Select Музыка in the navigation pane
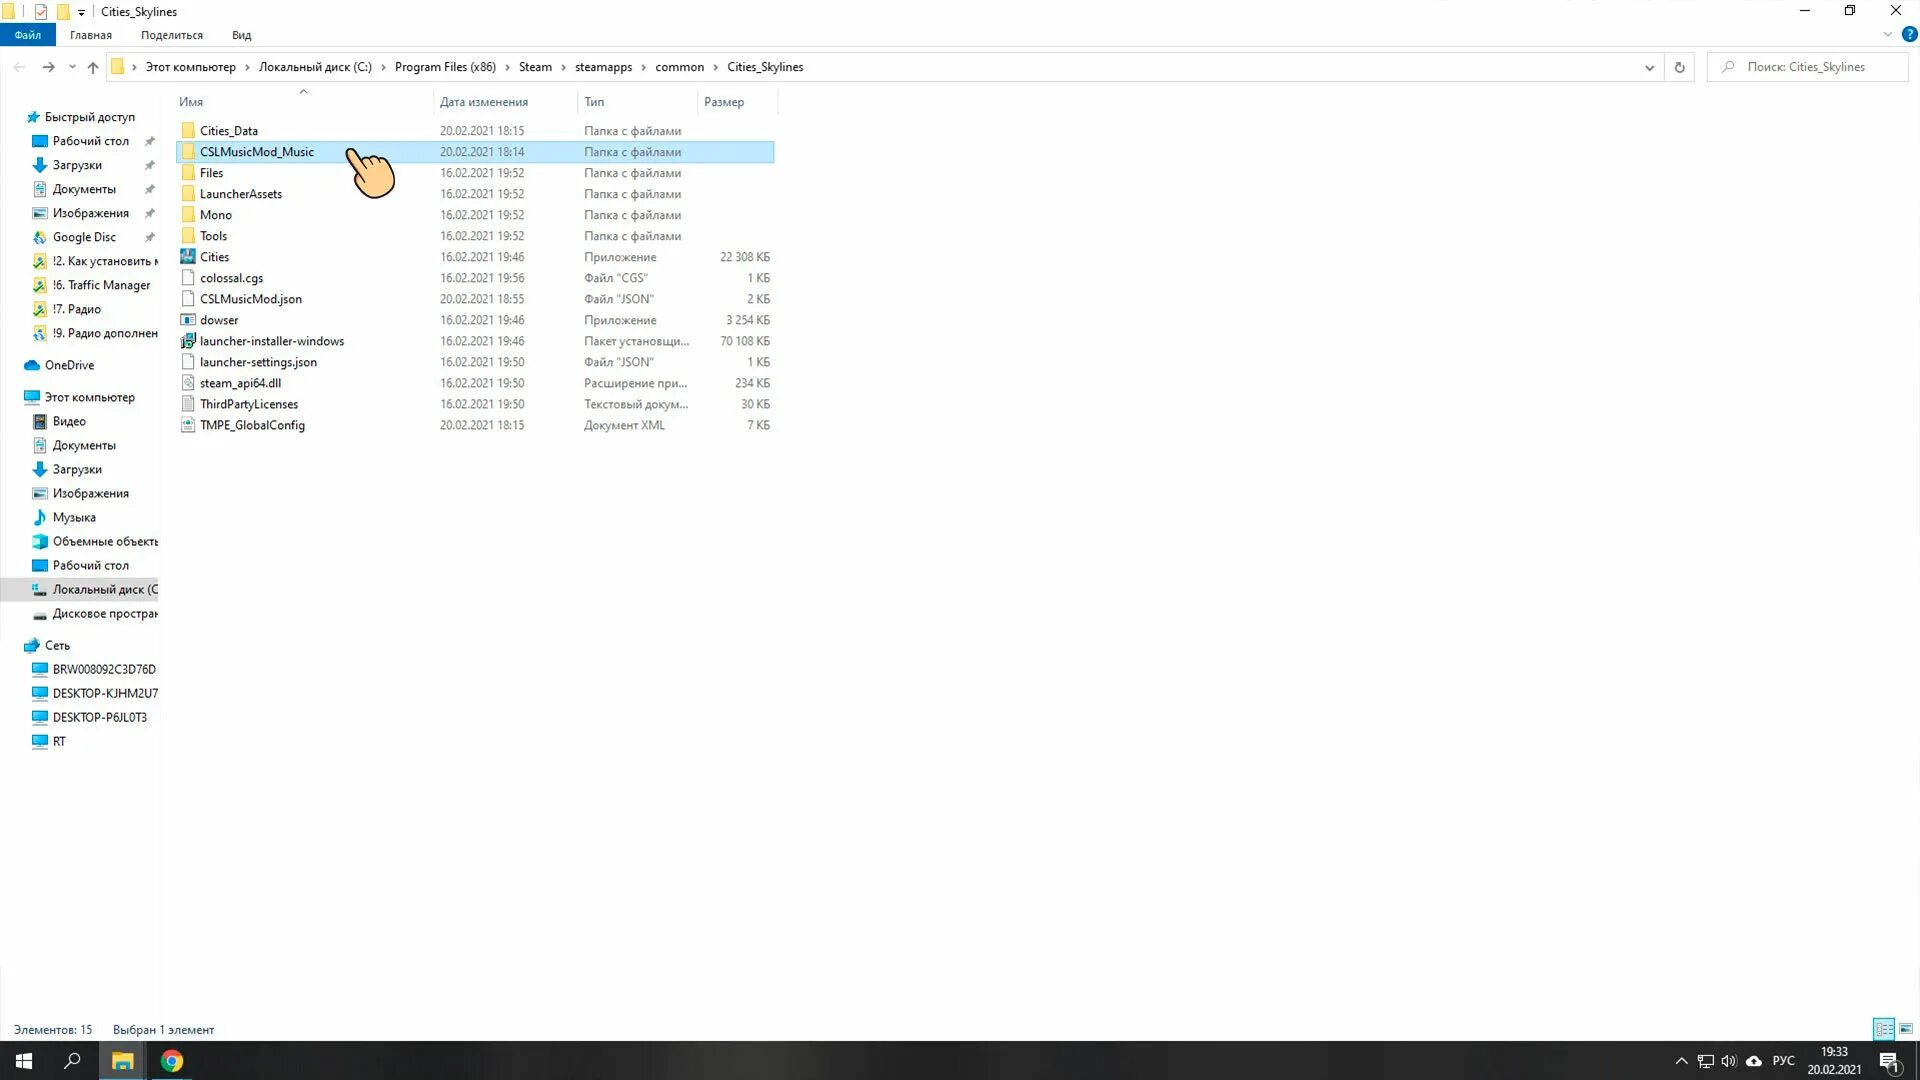This screenshot has height=1080, width=1920. (x=74, y=517)
